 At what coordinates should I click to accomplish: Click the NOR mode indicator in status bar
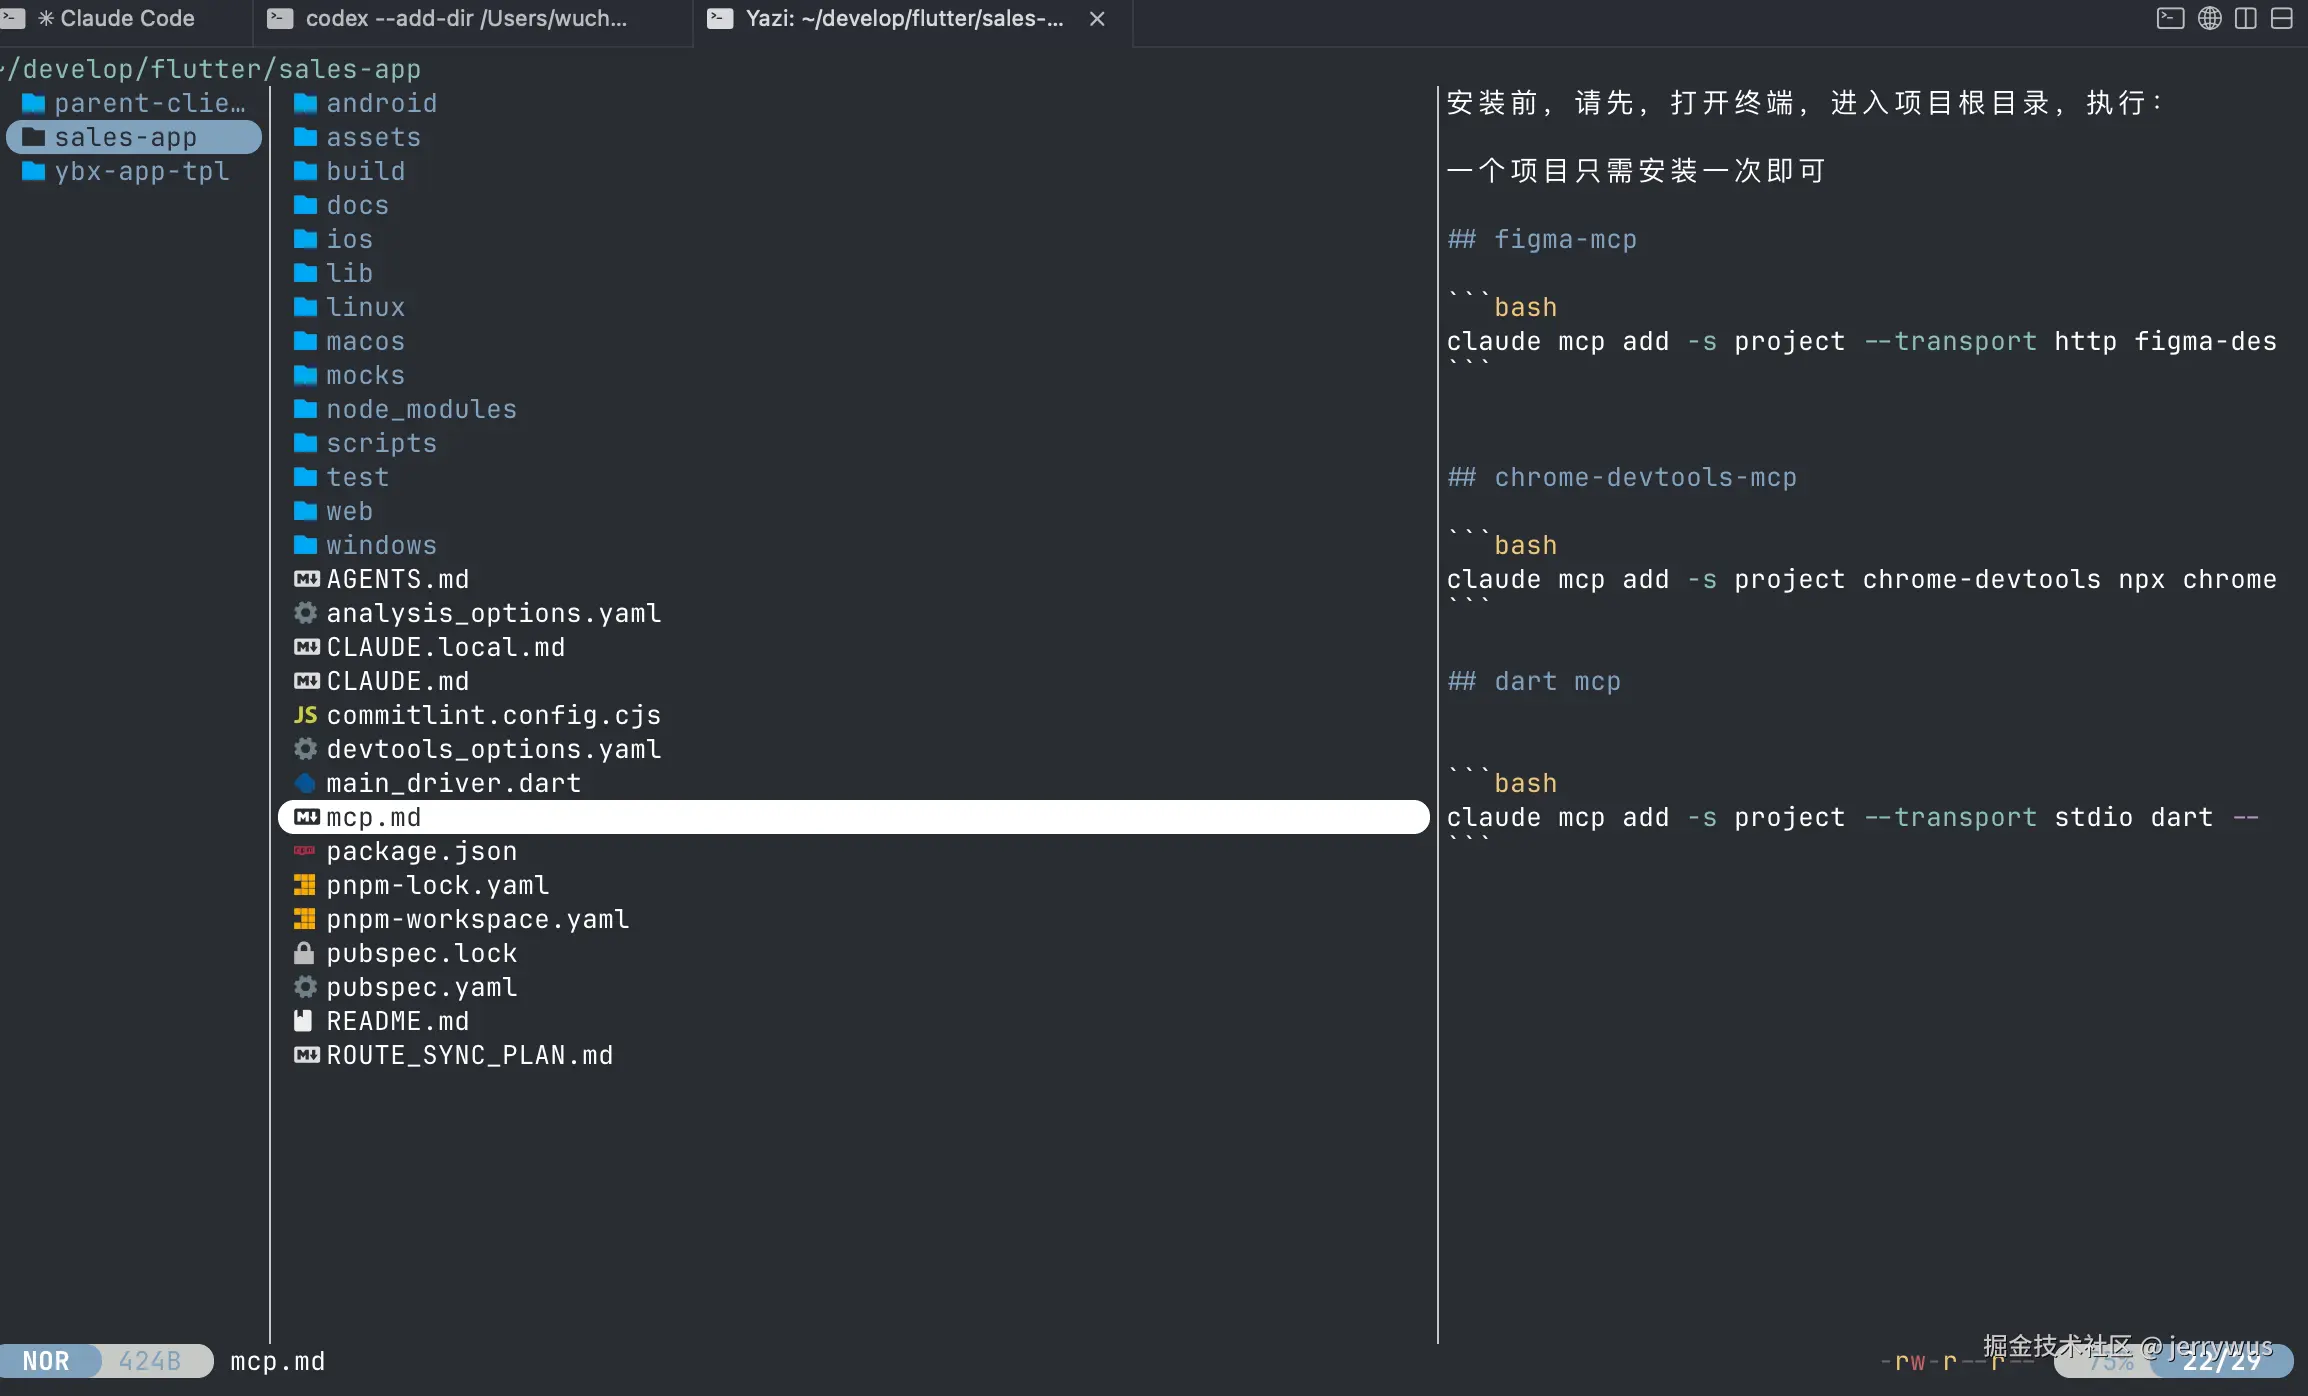[47, 1361]
